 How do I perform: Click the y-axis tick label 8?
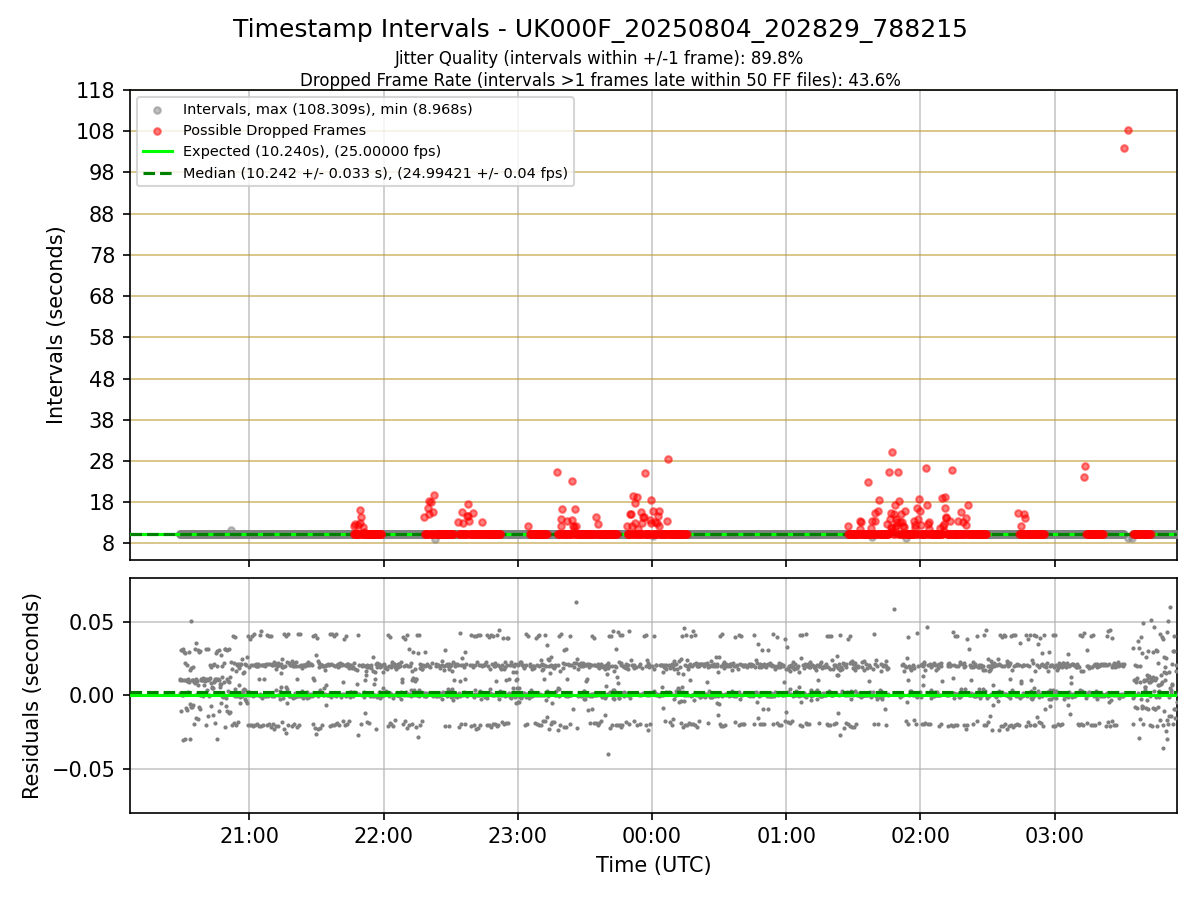coord(110,544)
